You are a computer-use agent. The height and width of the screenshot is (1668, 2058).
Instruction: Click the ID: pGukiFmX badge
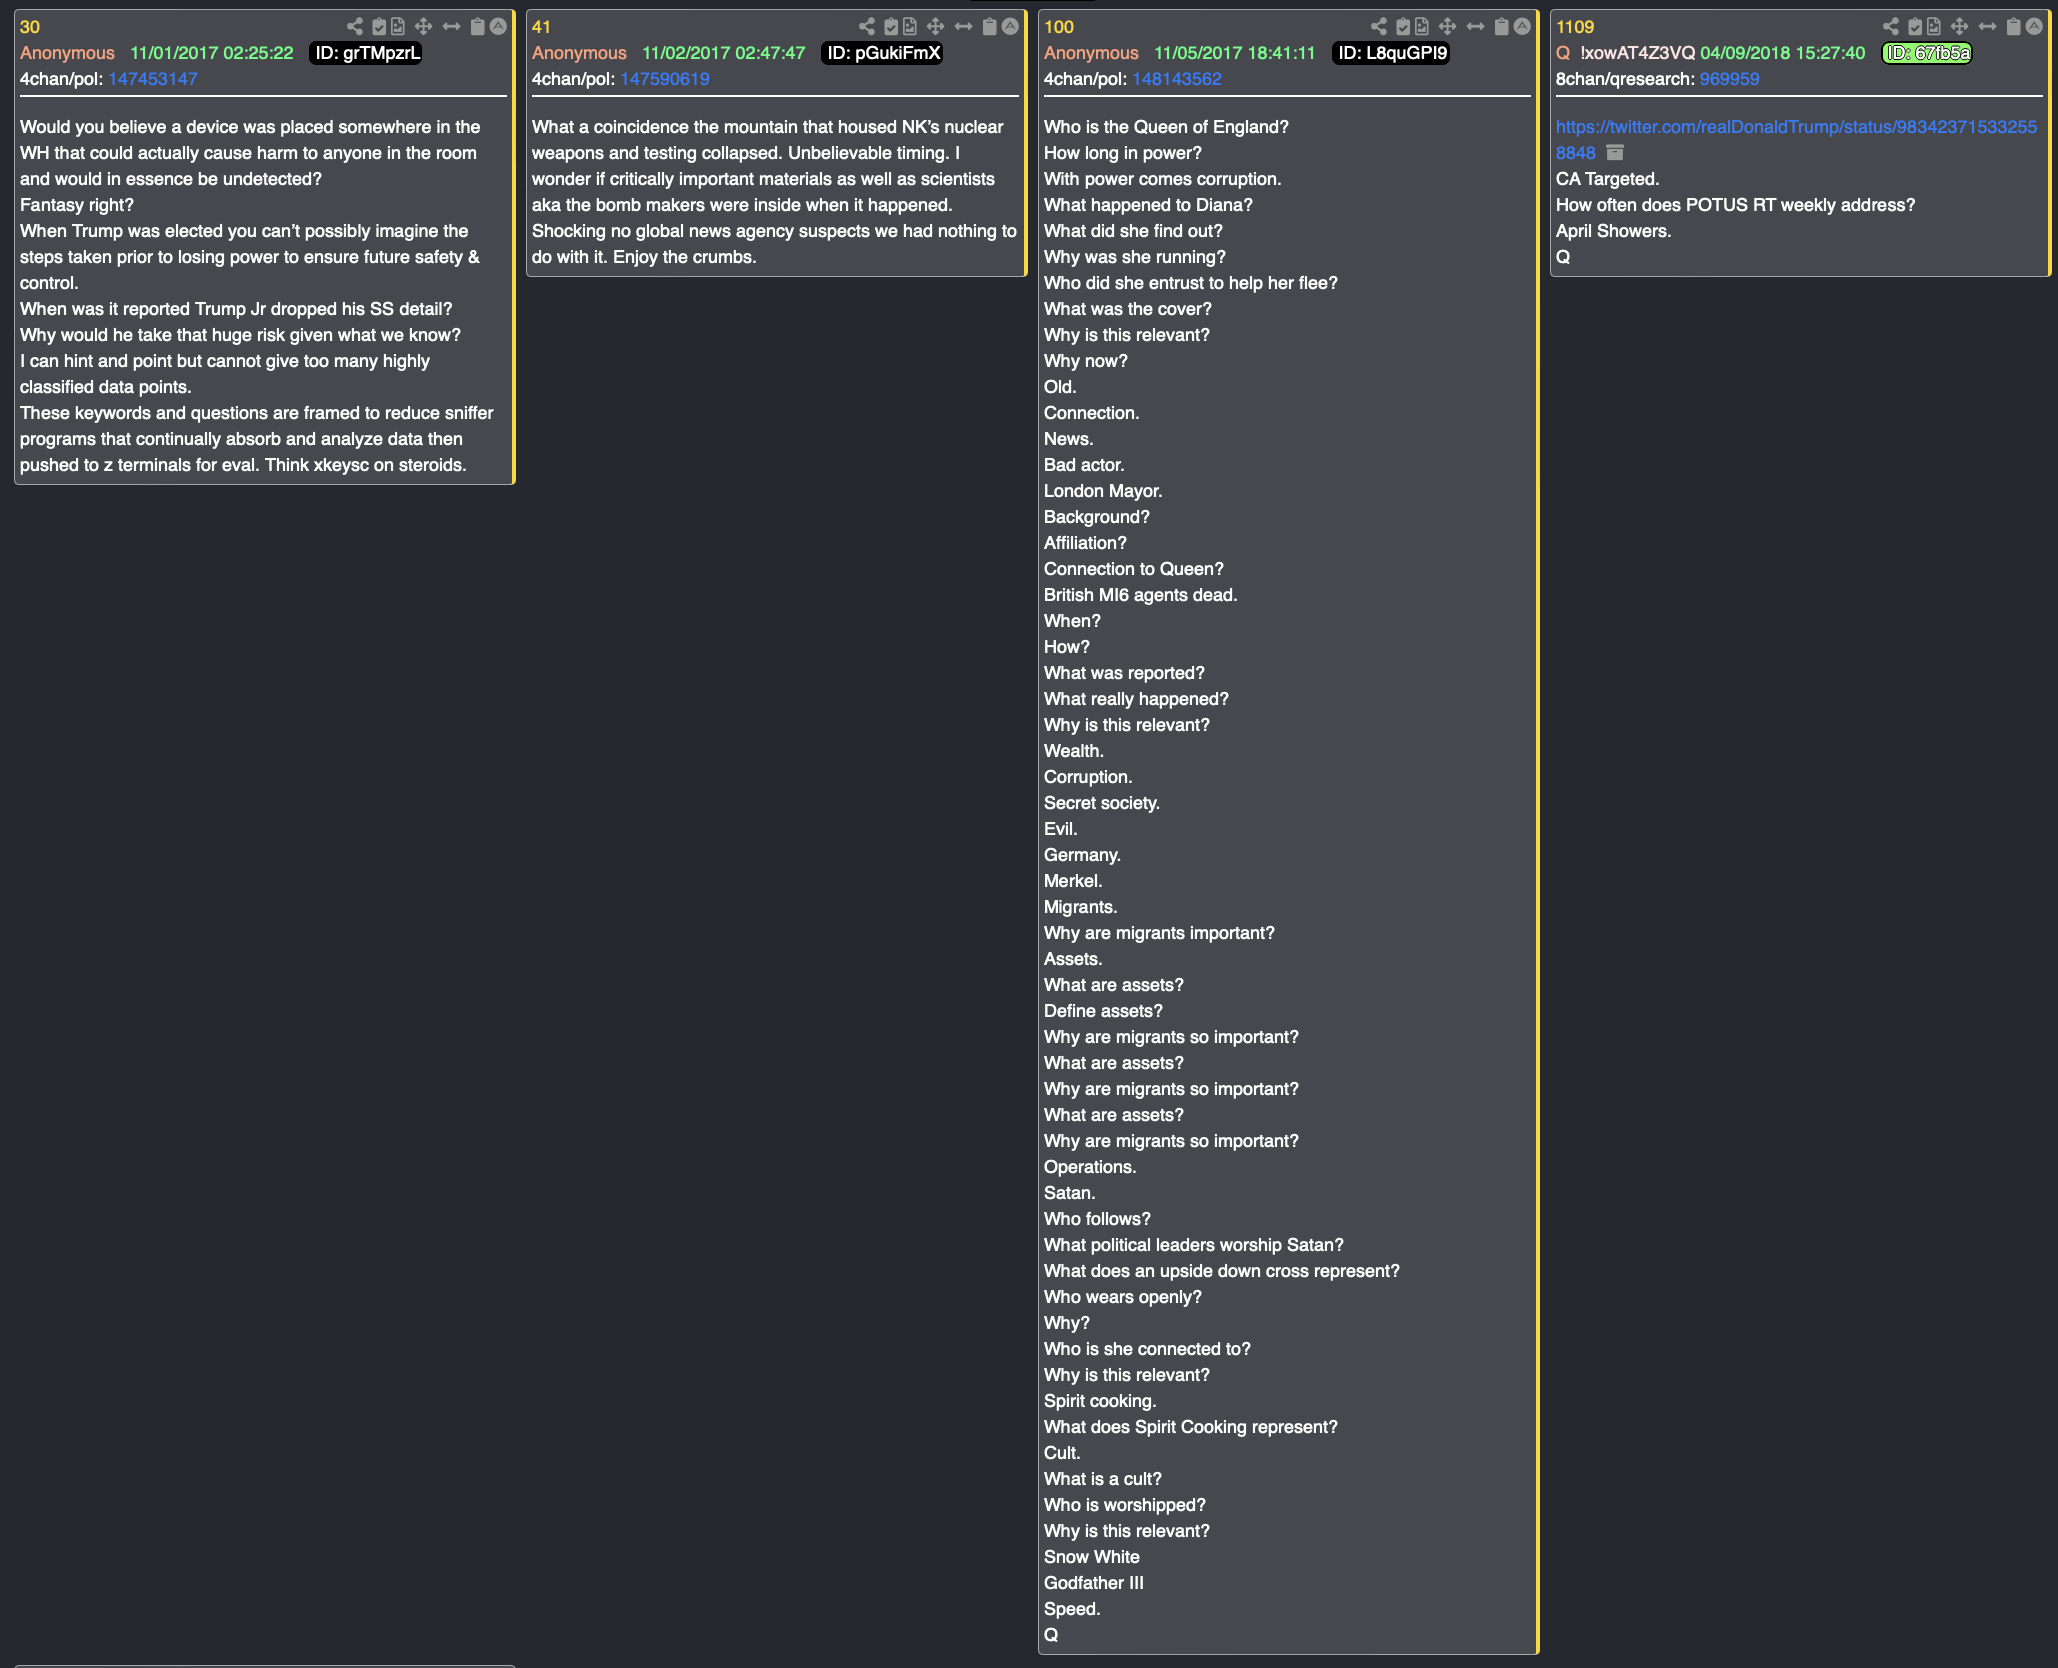point(883,53)
